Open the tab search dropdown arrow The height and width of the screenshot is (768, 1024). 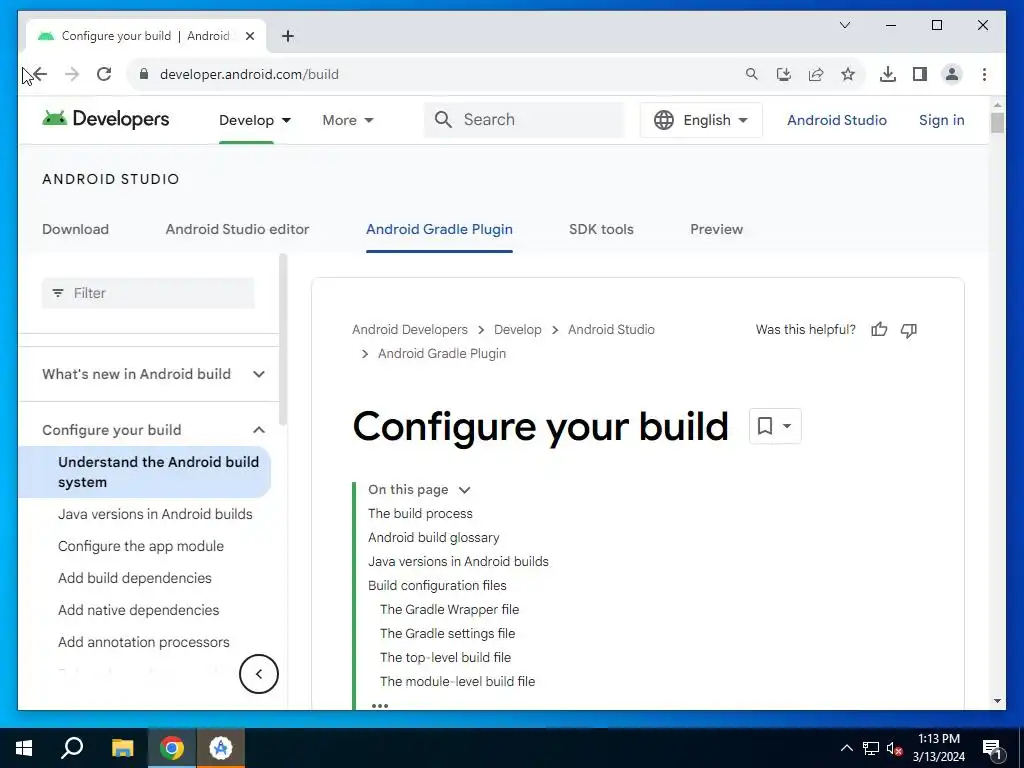click(x=844, y=25)
